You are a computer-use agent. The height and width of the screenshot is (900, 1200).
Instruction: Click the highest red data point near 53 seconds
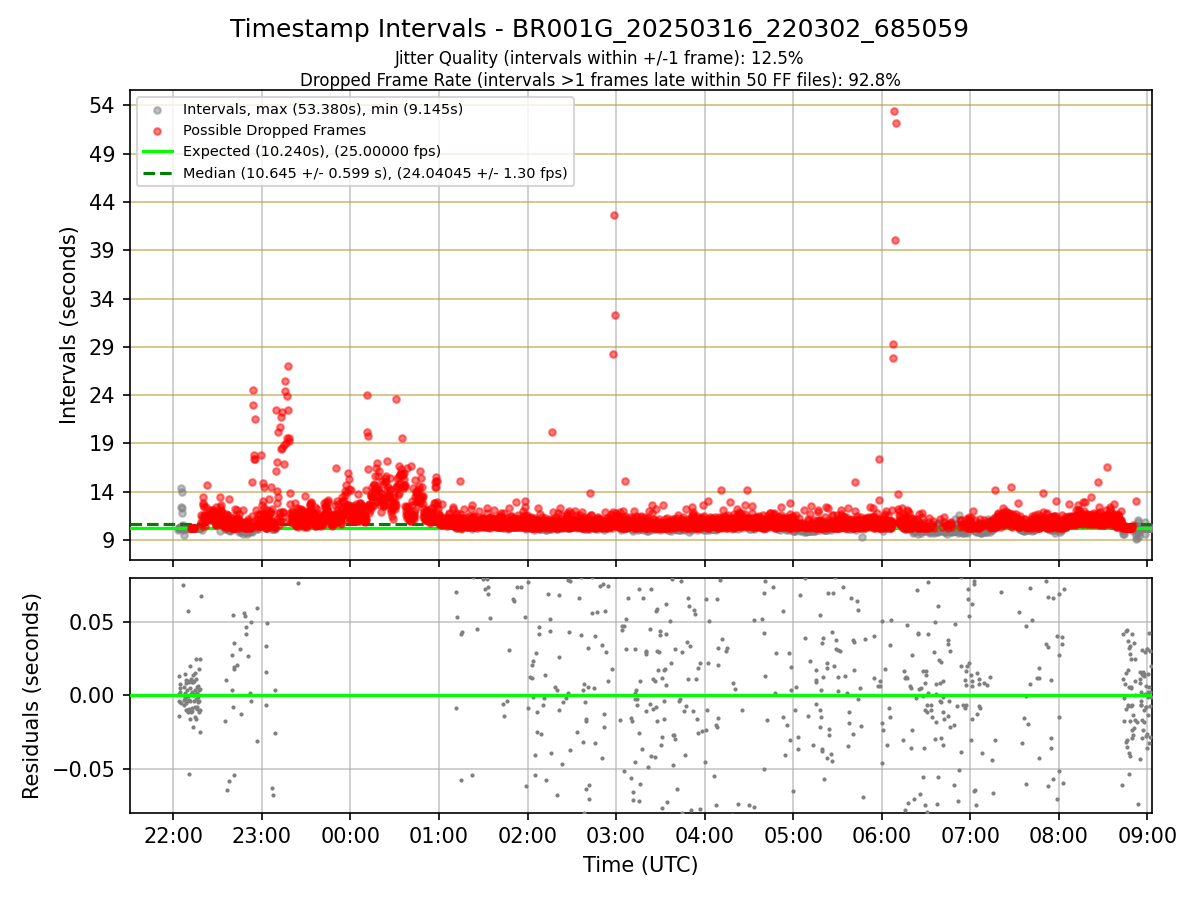coord(894,111)
